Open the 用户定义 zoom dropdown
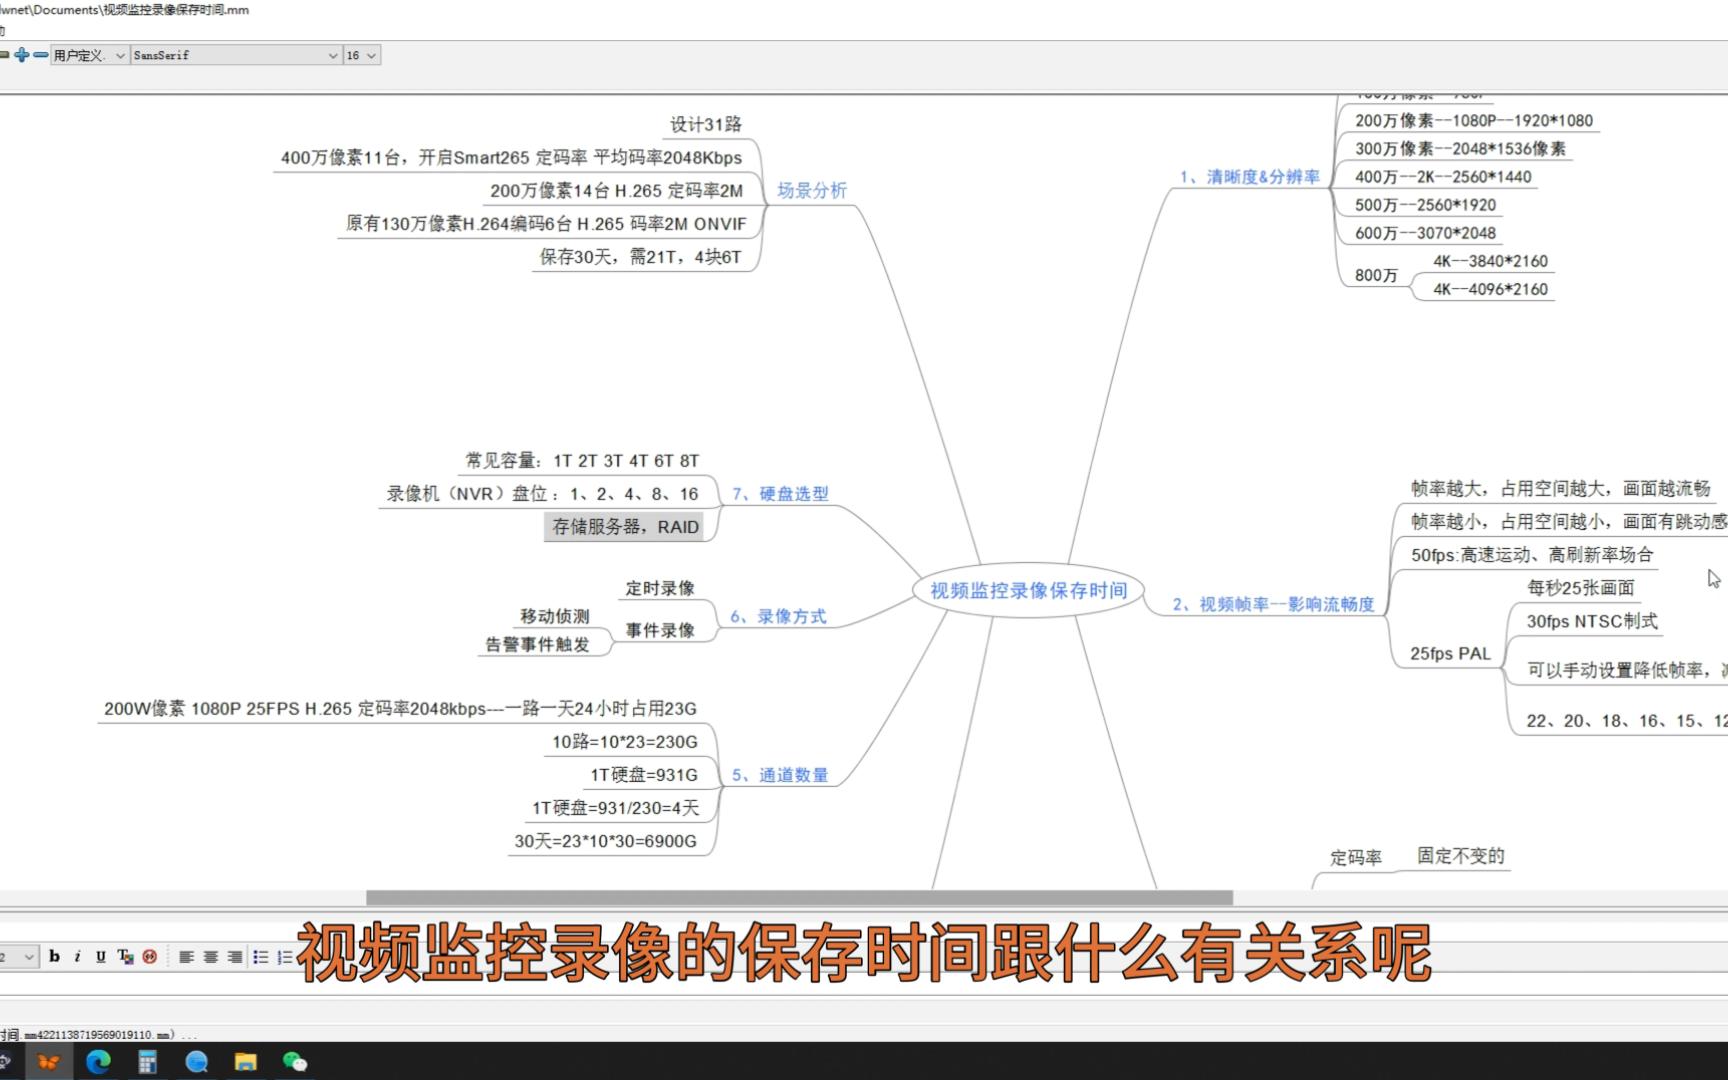 coord(89,55)
